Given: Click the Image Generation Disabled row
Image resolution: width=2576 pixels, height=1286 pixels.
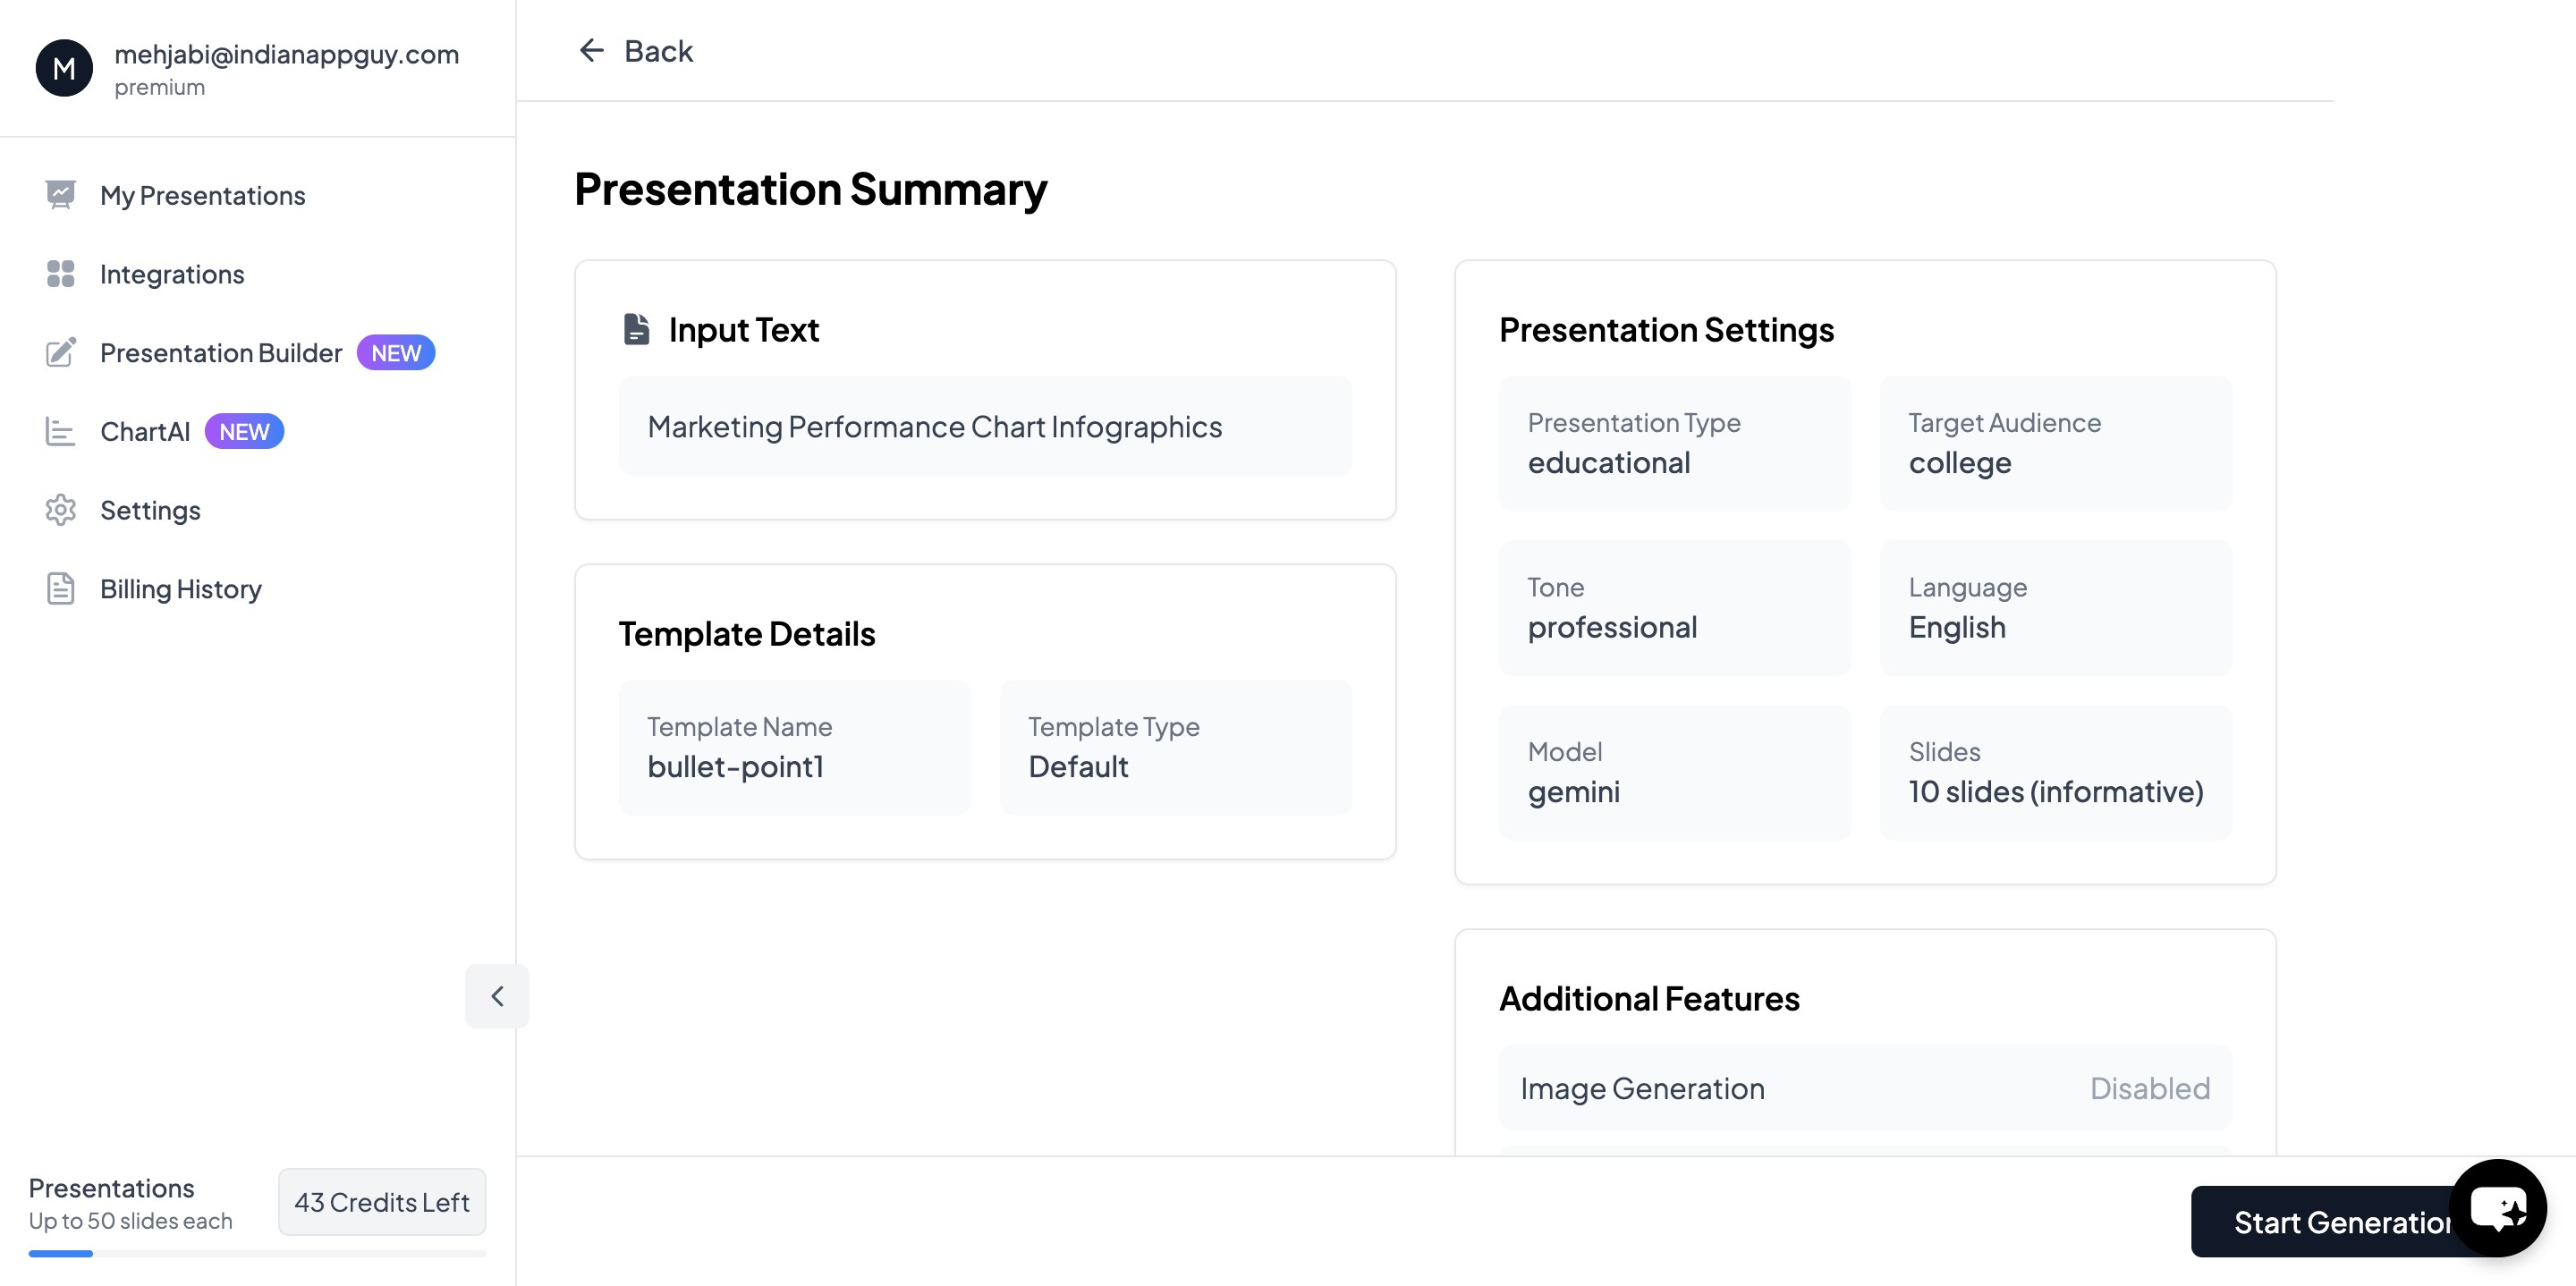Looking at the screenshot, I should 1865,1088.
